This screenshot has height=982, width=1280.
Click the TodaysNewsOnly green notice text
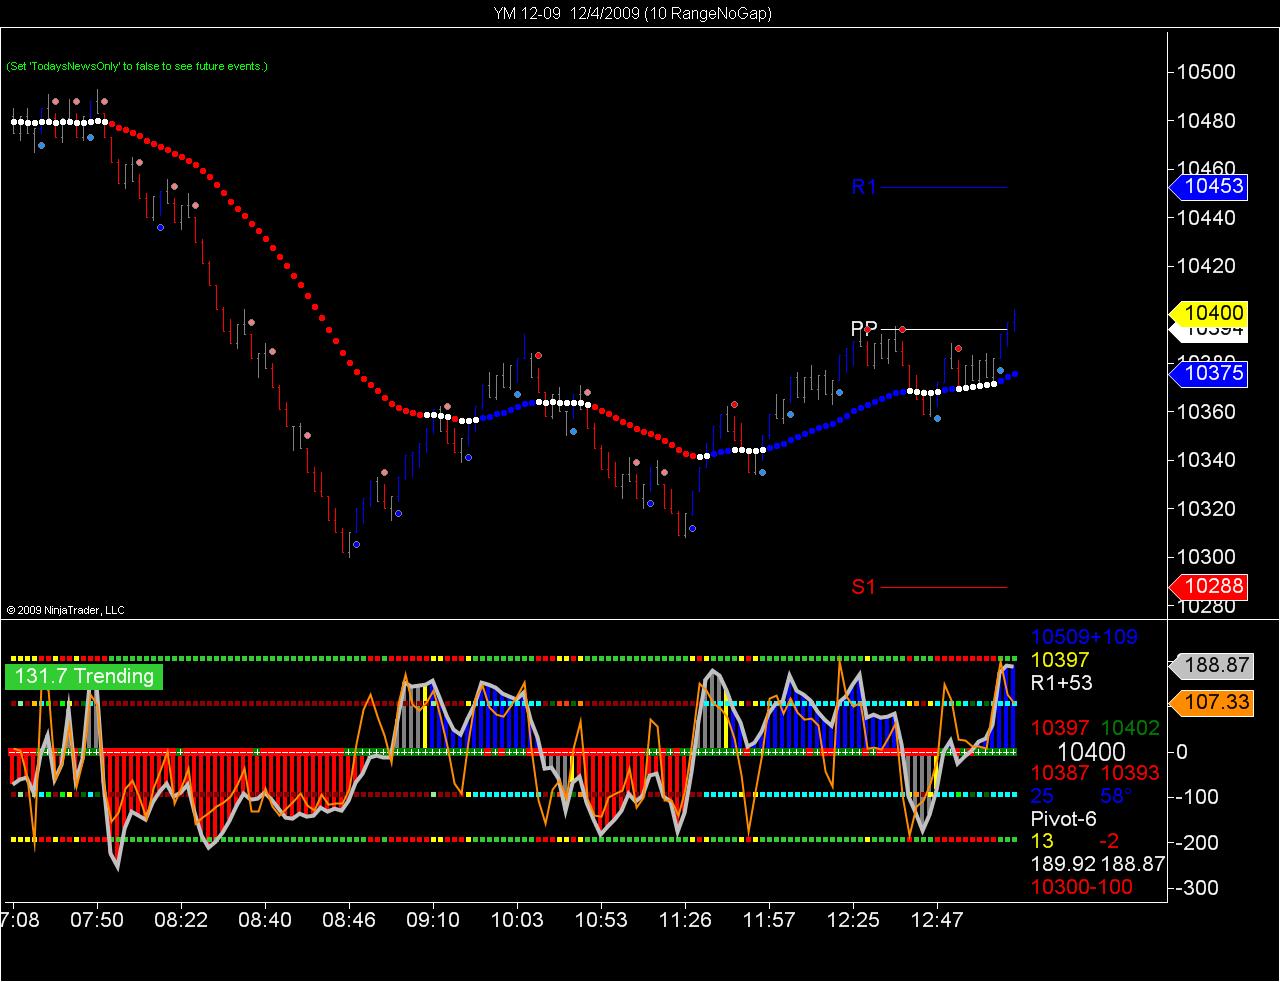(137, 66)
